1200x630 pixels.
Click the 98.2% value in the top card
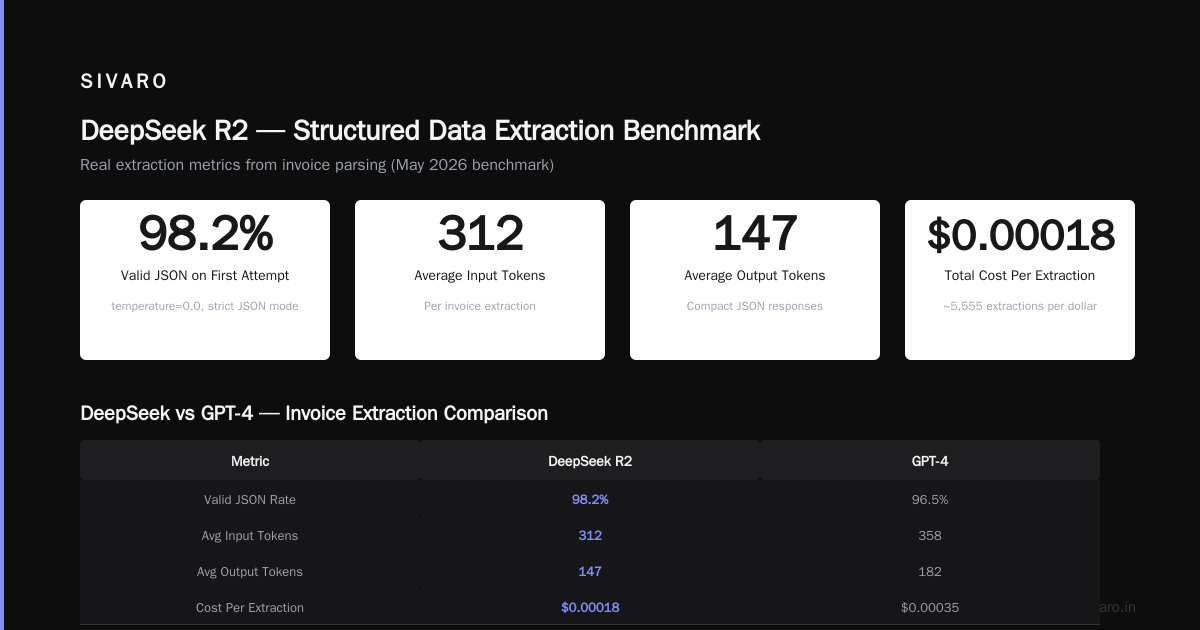[205, 234]
